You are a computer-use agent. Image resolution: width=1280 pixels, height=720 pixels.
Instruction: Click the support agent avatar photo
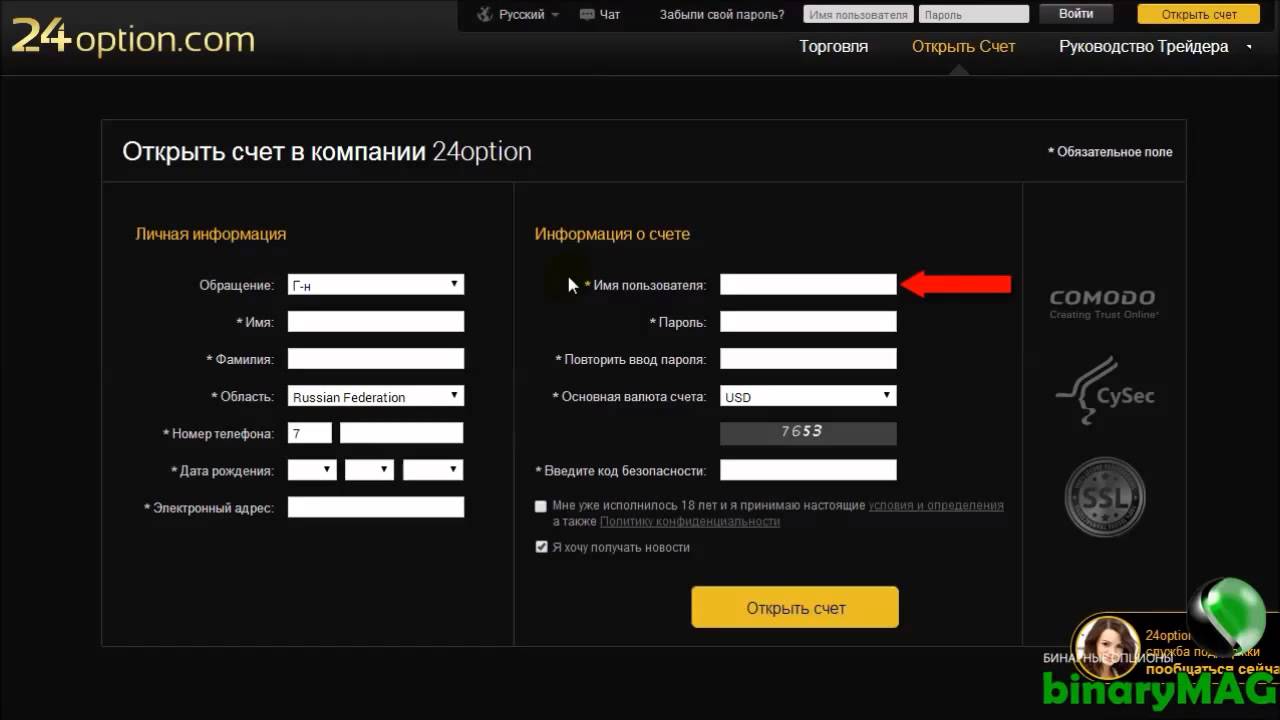1106,648
